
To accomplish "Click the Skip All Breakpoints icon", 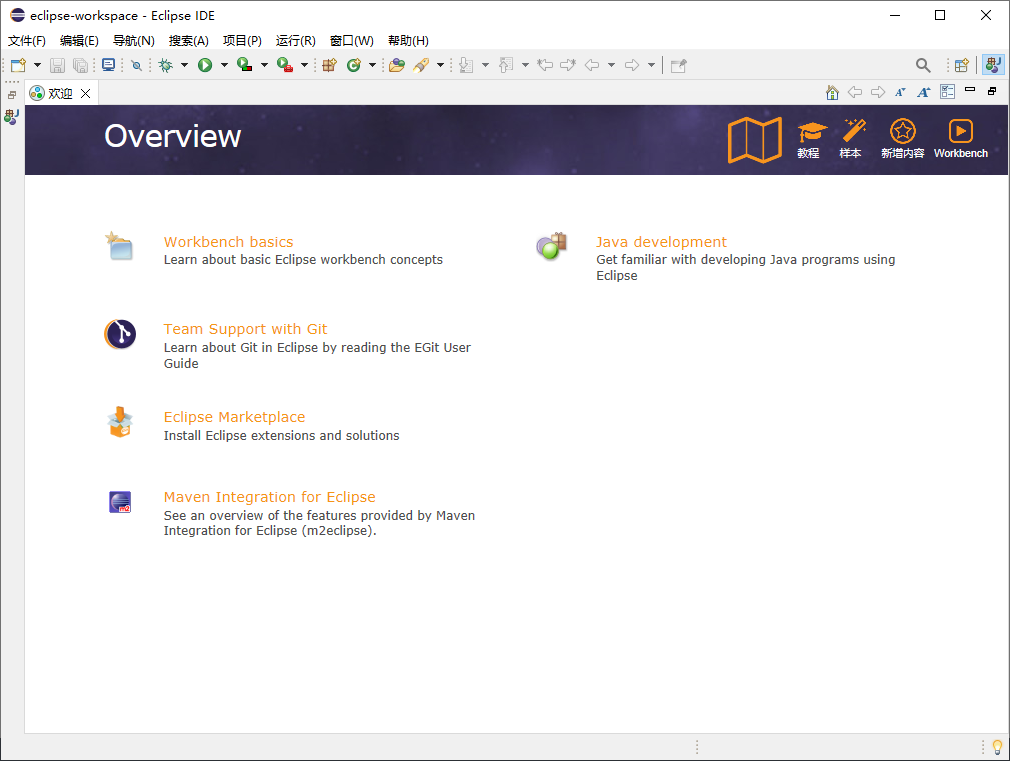I will point(137,65).
